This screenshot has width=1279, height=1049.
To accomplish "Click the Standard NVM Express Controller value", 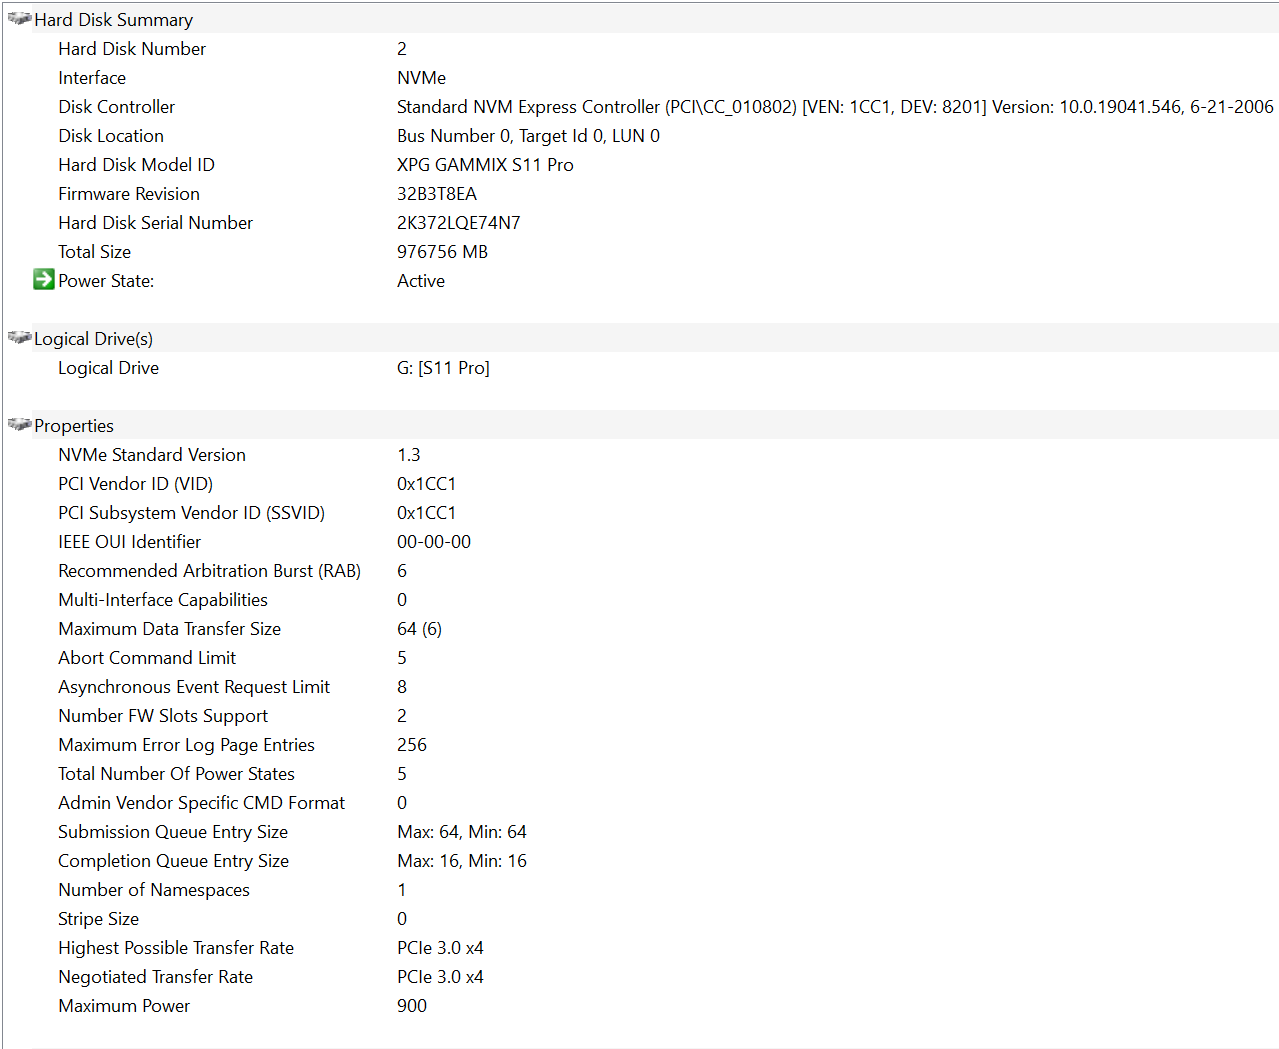I will click(x=835, y=107).
